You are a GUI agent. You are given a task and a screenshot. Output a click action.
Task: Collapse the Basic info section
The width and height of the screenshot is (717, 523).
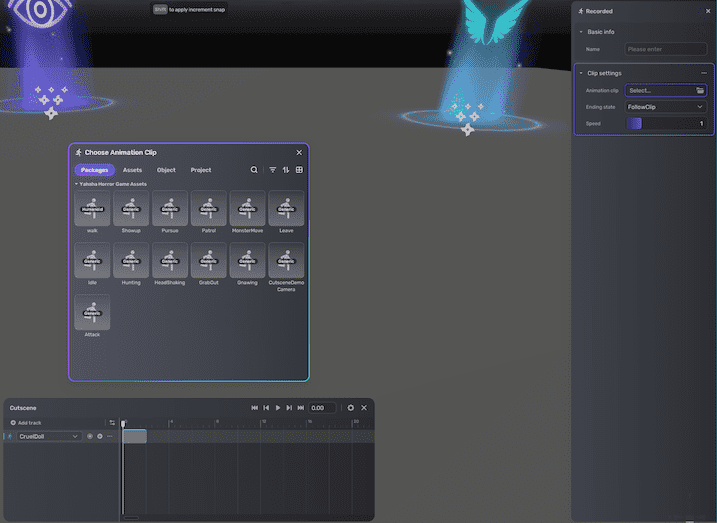tap(581, 32)
